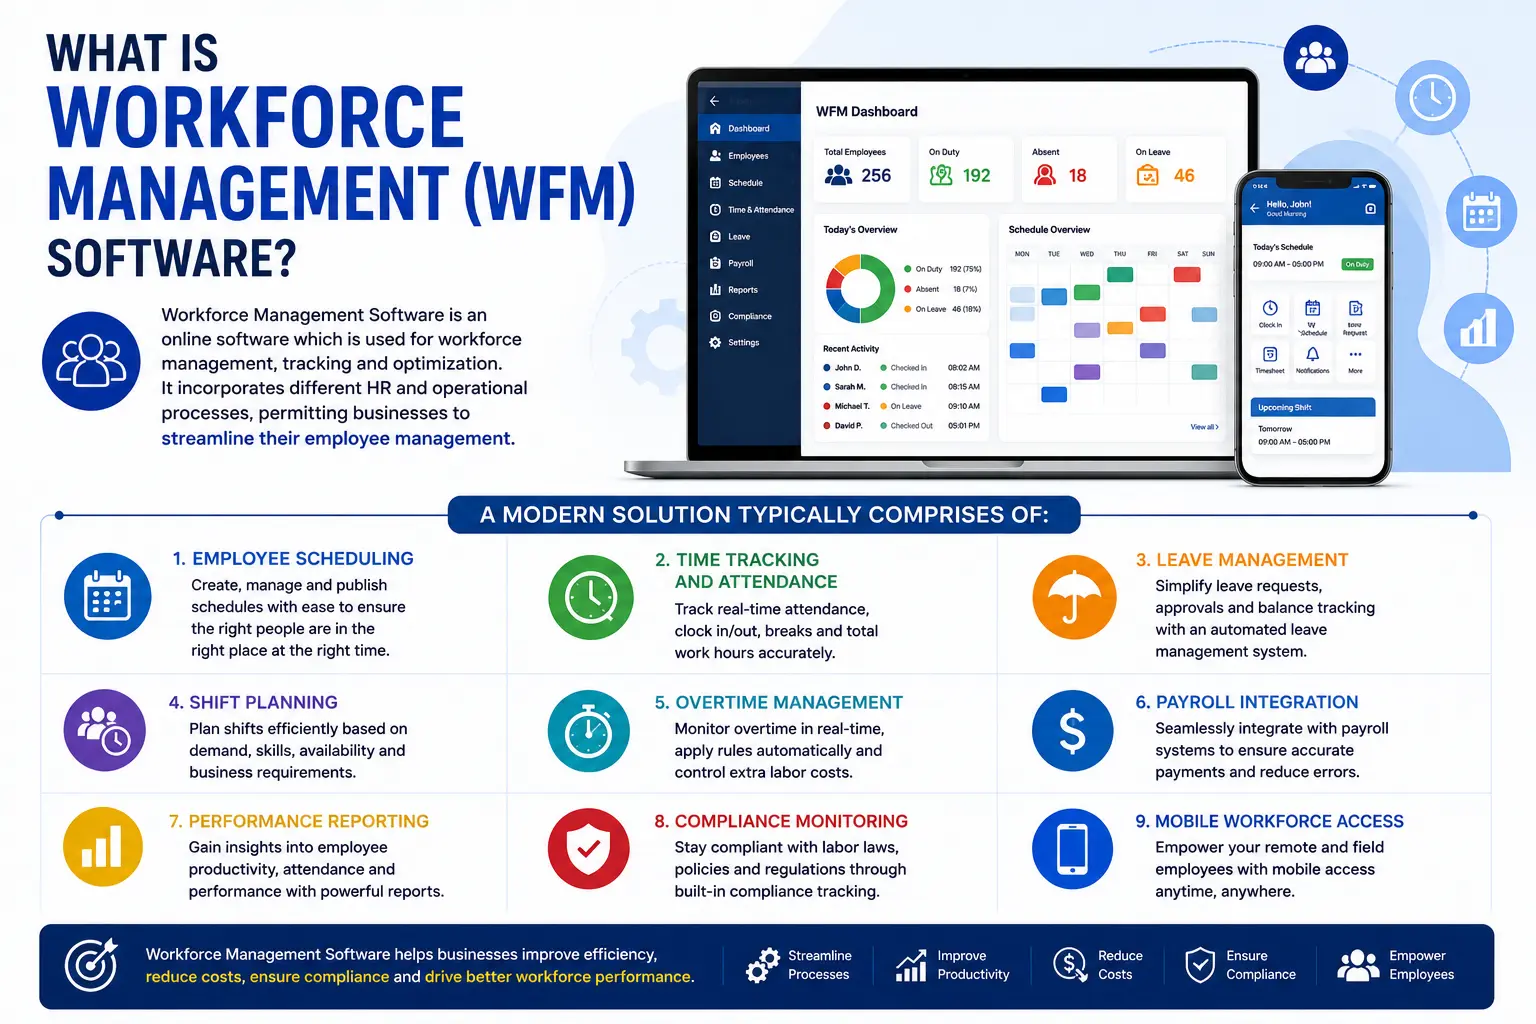1536x1024 pixels.
Task: Click the green On Duty legend dot
Action: [x=907, y=269]
